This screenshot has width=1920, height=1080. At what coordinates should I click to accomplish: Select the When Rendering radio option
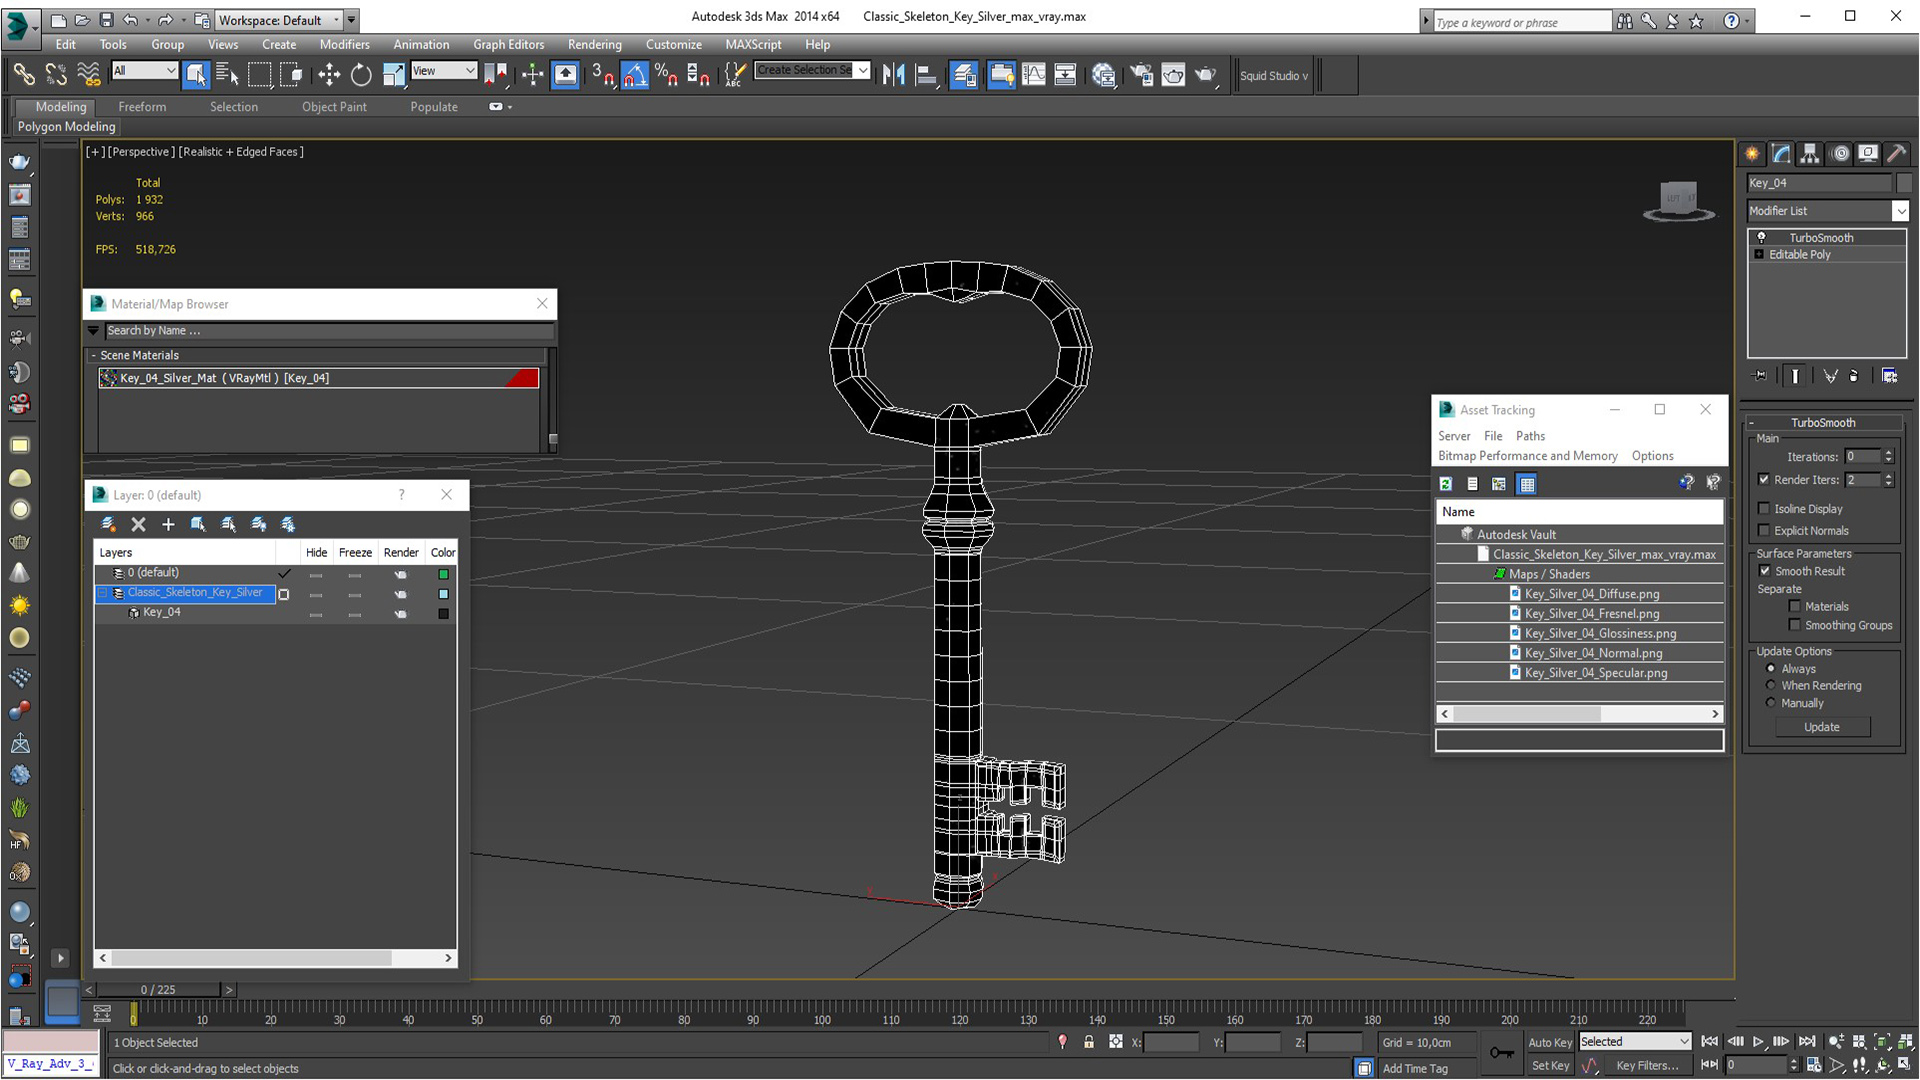tap(1771, 686)
